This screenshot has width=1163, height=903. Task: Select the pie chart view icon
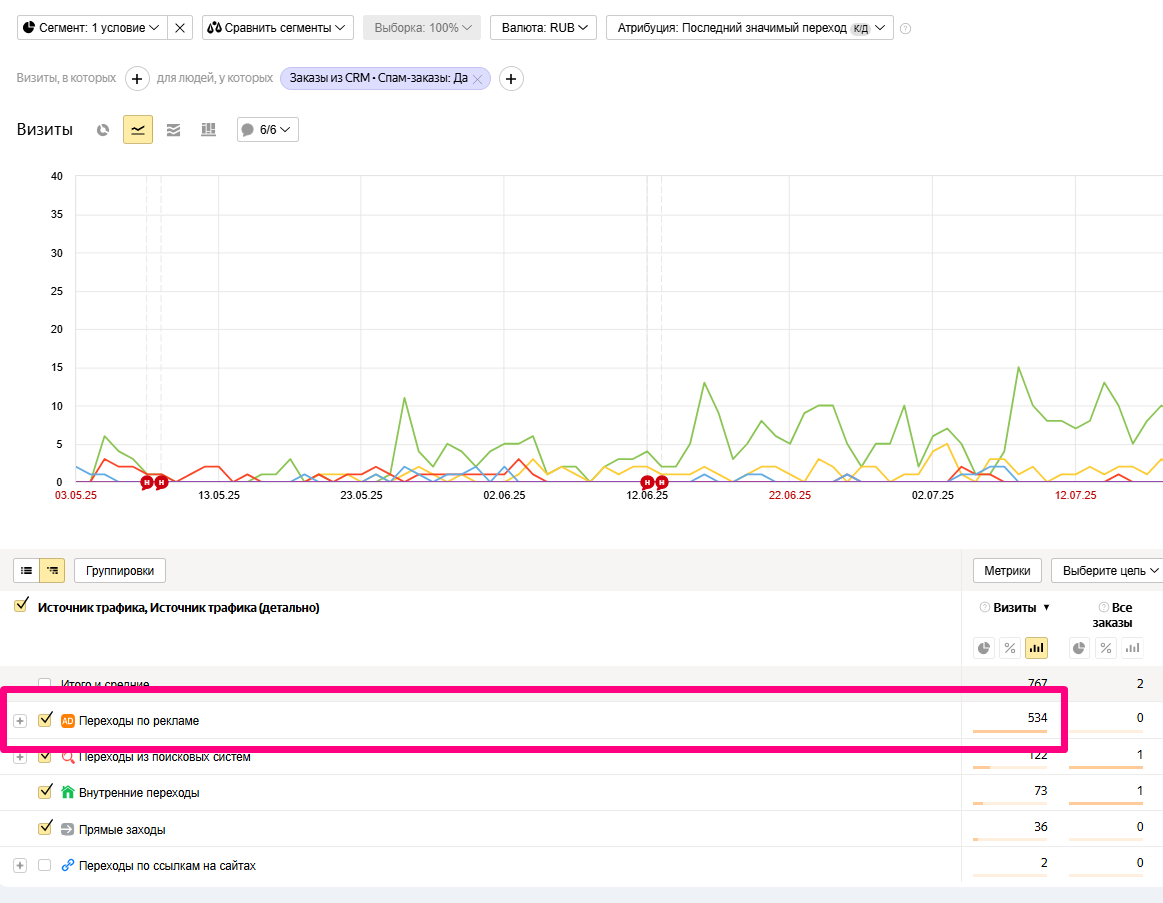point(102,130)
